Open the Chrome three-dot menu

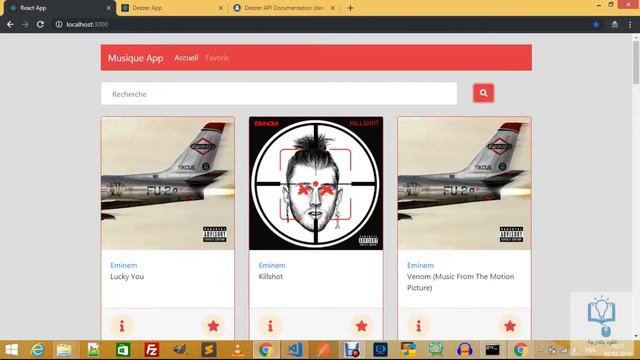coord(630,24)
